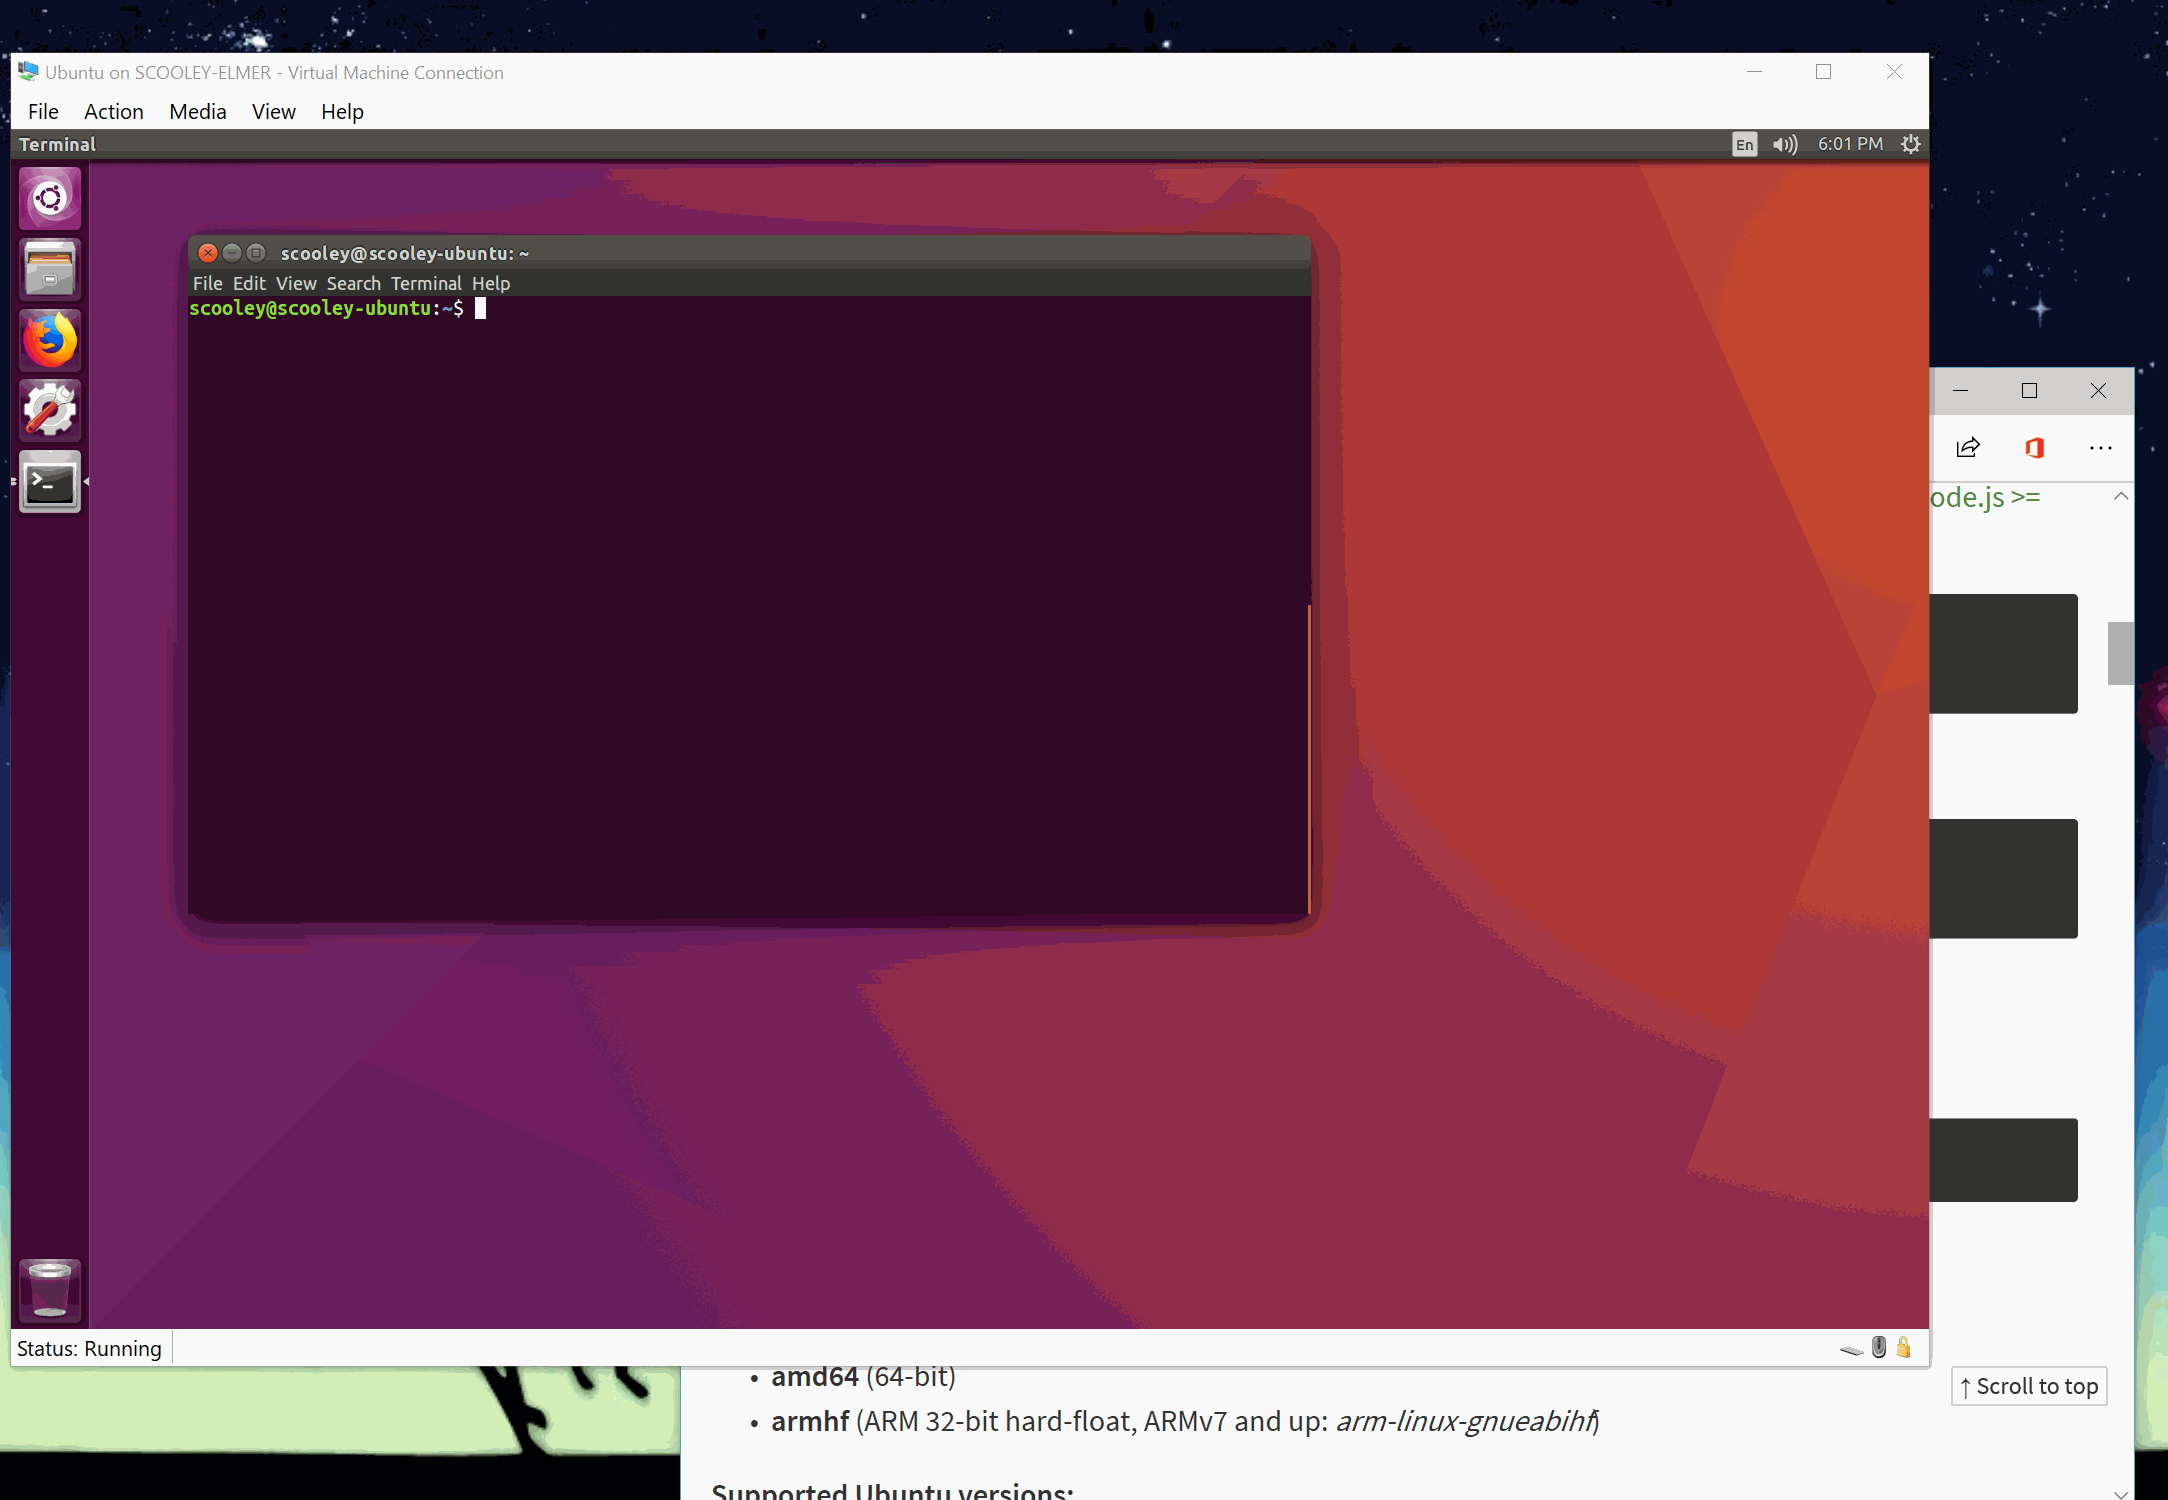The height and width of the screenshot is (1500, 2168).
Task: Click the Terminal label in Ubuntu top panel
Action: coord(58,144)
